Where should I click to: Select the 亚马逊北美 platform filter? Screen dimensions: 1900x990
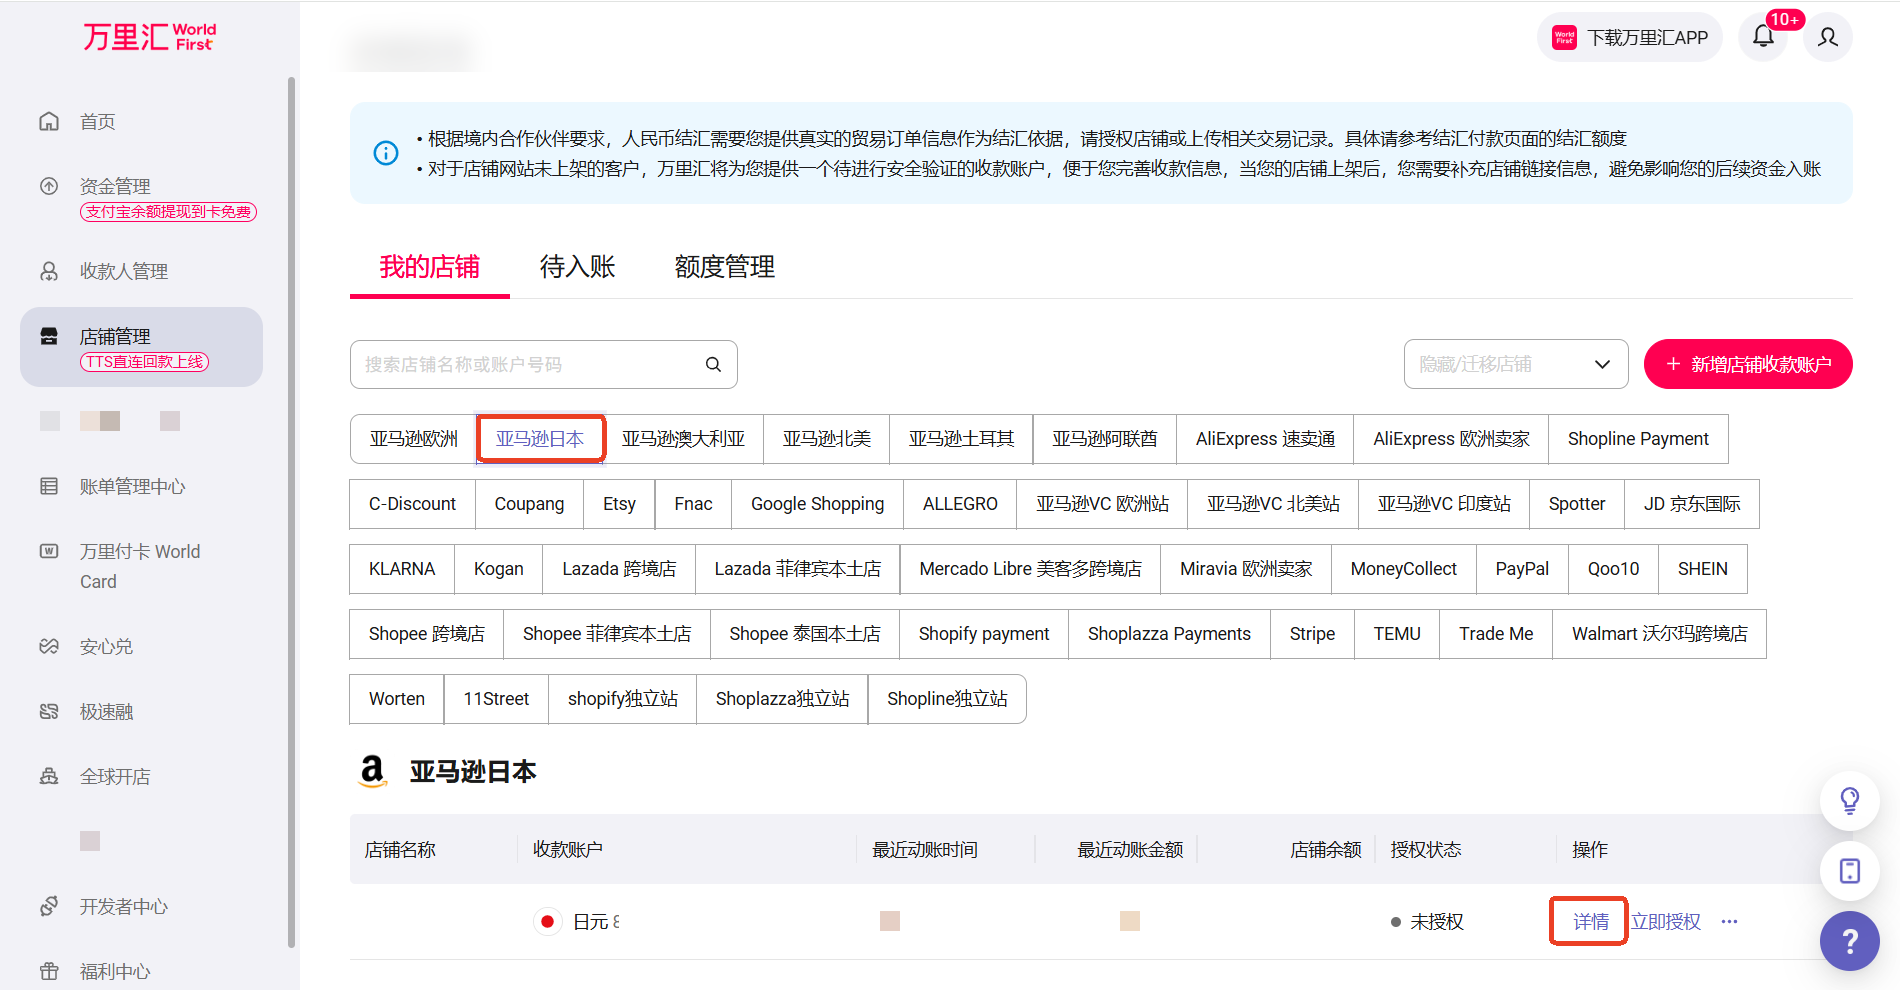click(826, 439)
